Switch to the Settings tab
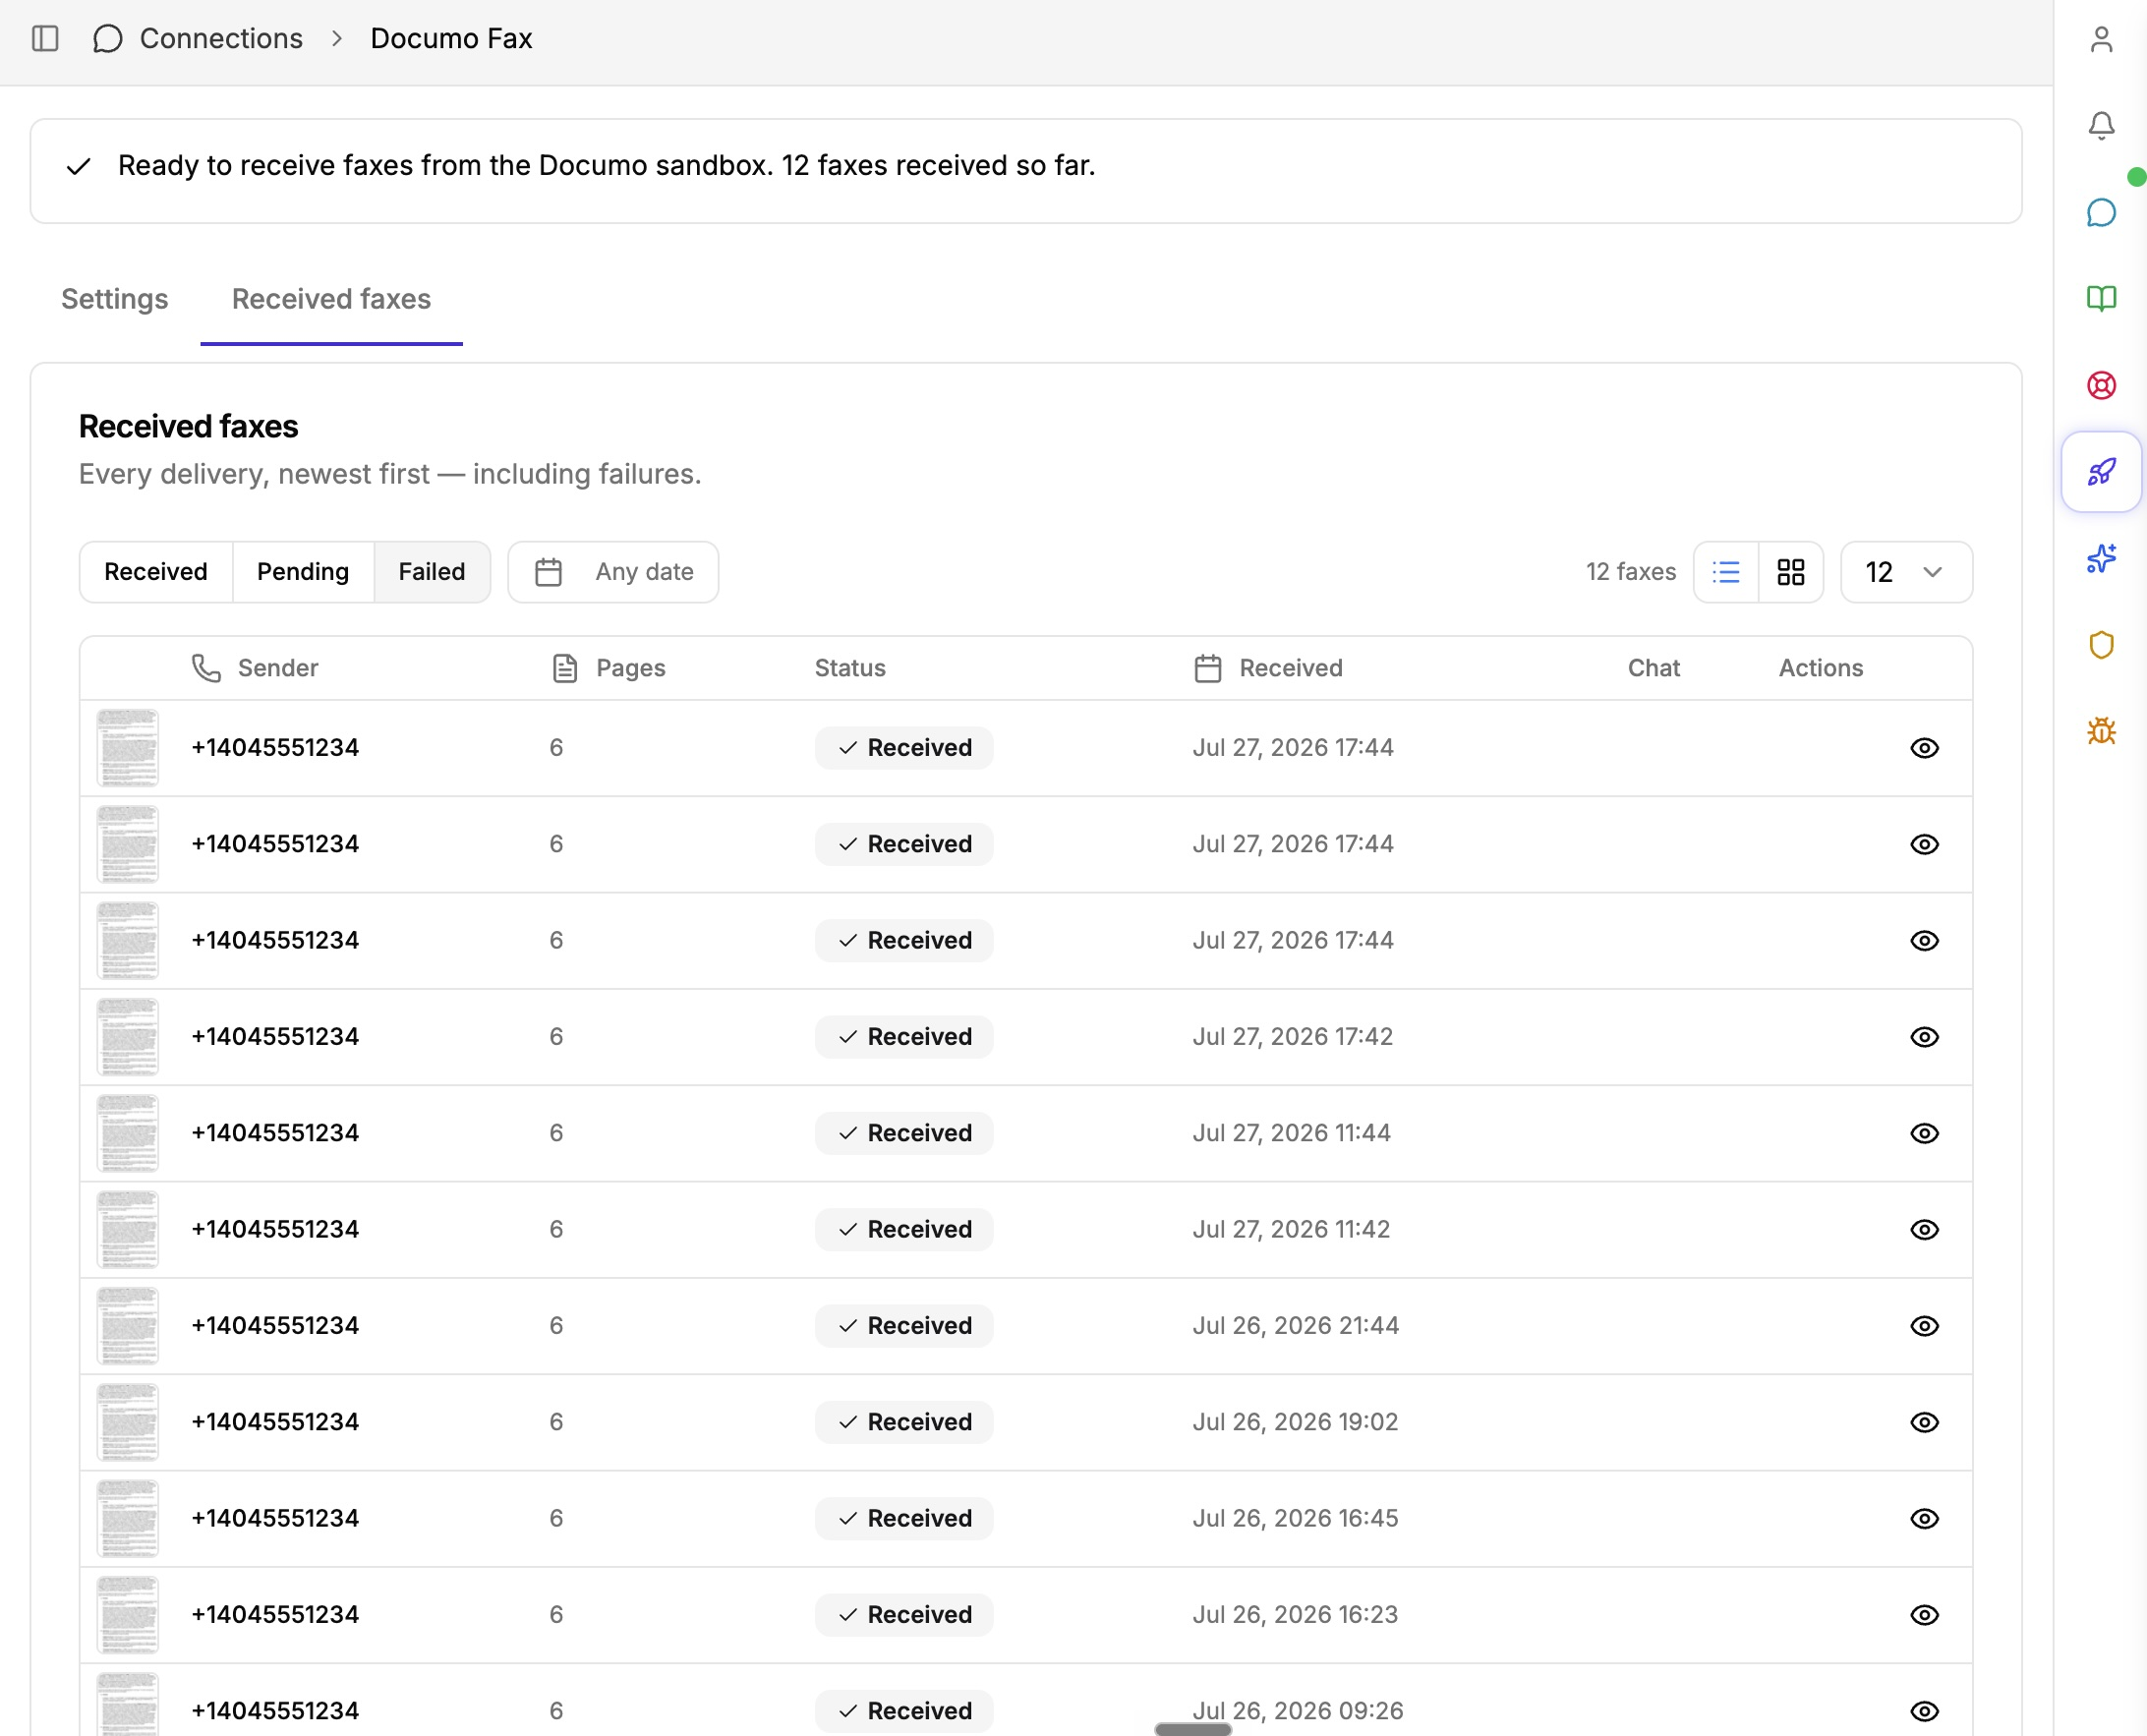This screenshot has height=1736, width=2147. pyautogui.click(x=115, y=299)
